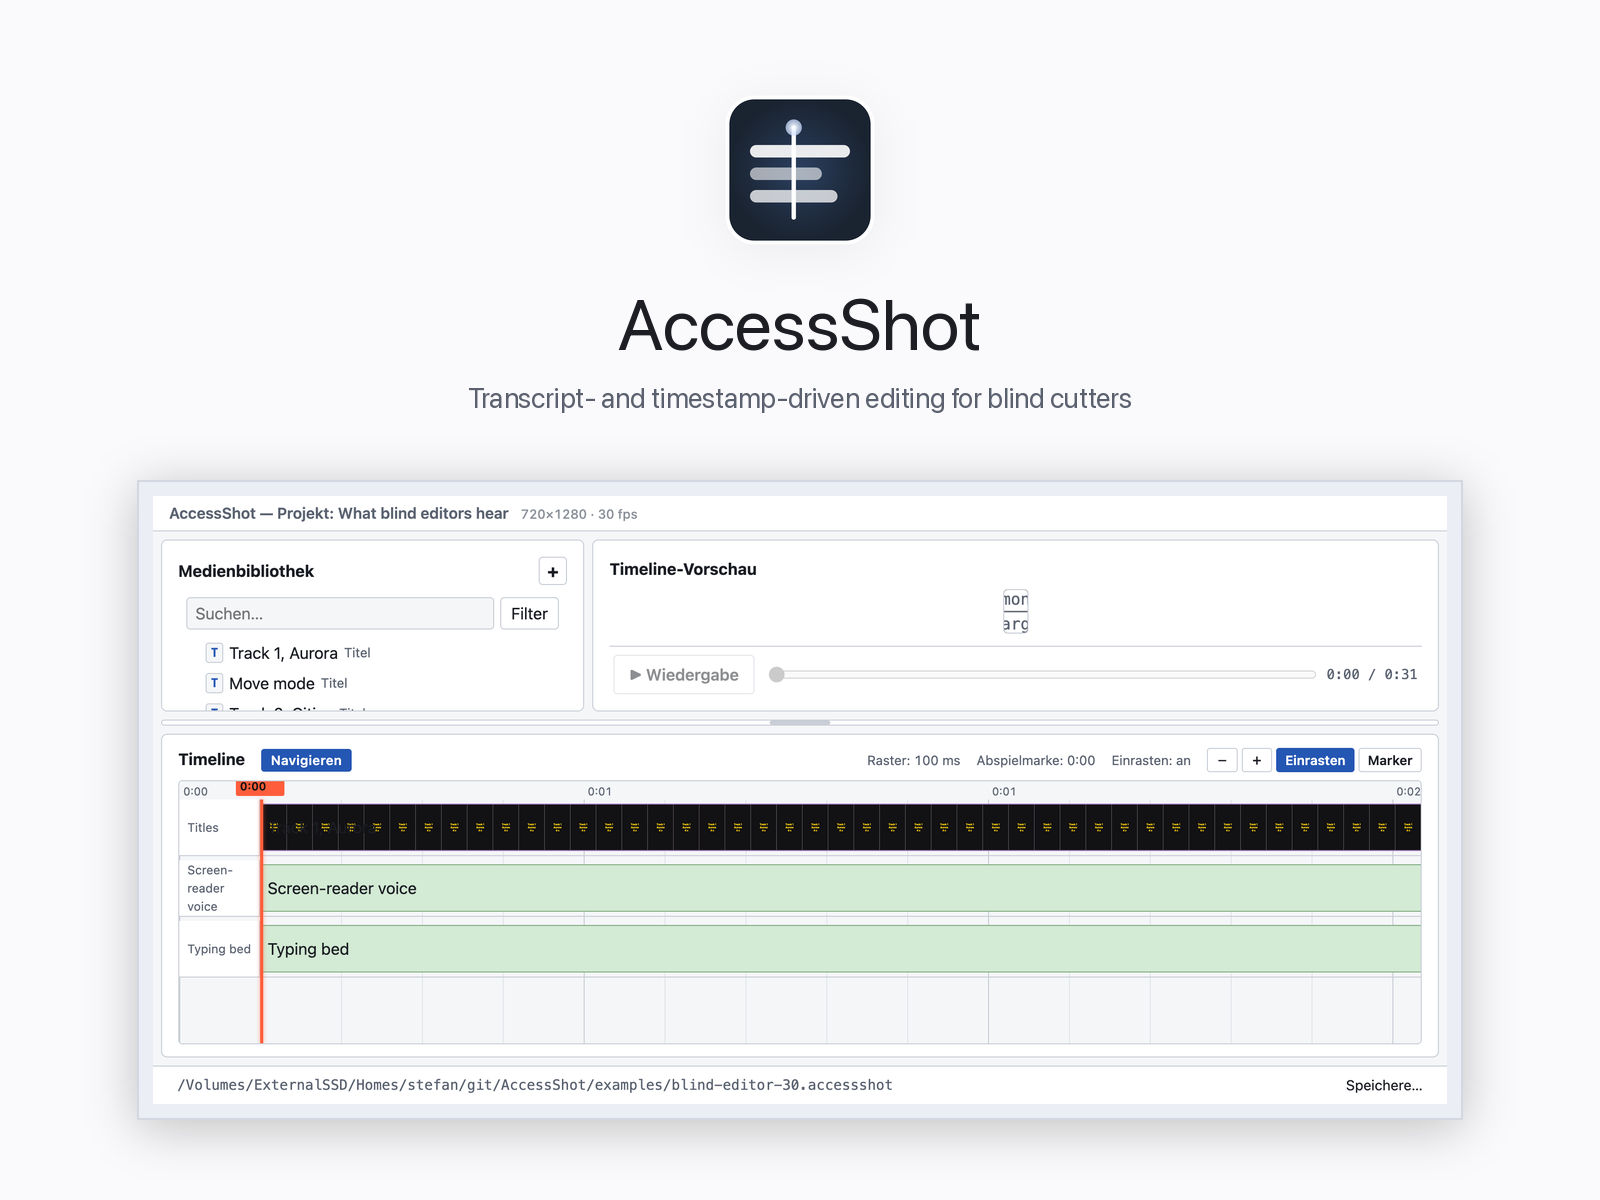Select the Screen-reader voice track header

coord(220,888)
